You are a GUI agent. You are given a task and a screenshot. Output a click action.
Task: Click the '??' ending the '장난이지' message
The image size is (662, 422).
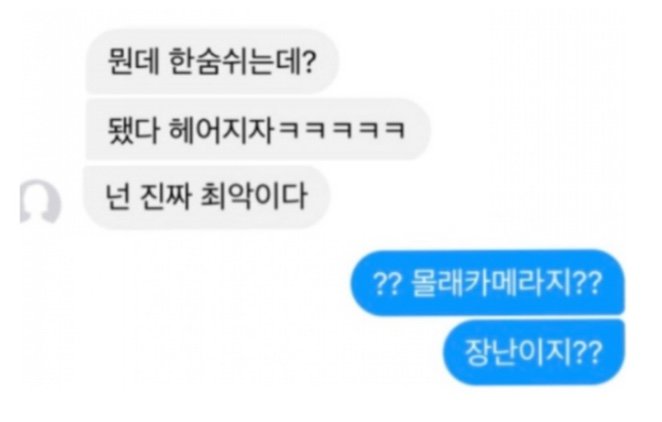[588, 353]
